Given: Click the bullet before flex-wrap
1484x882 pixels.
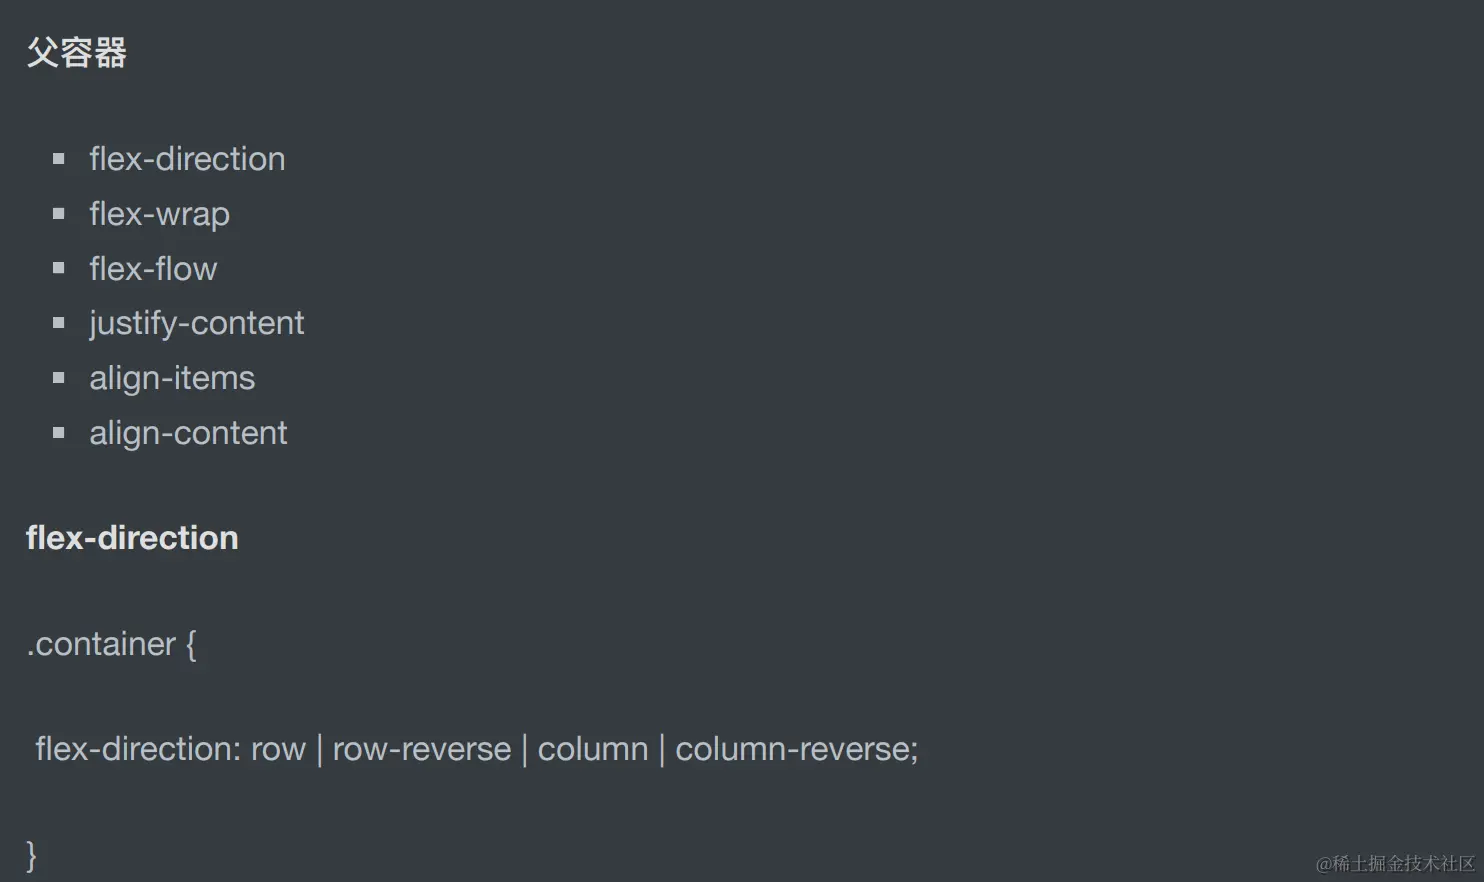Looking at the screenshot, I should click(x=59, y=214).
